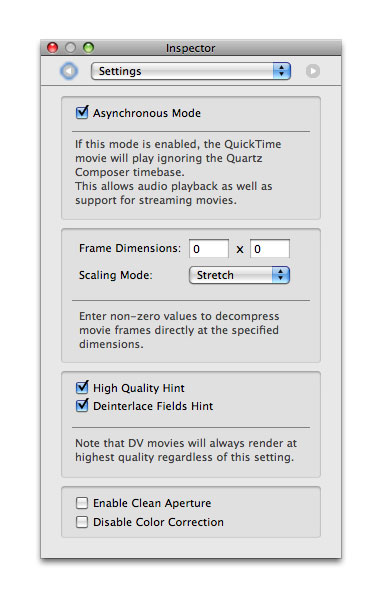This screenshot has width=388, height=606.
Task: Focus the frame height input field
Action: tap(270, 249)
